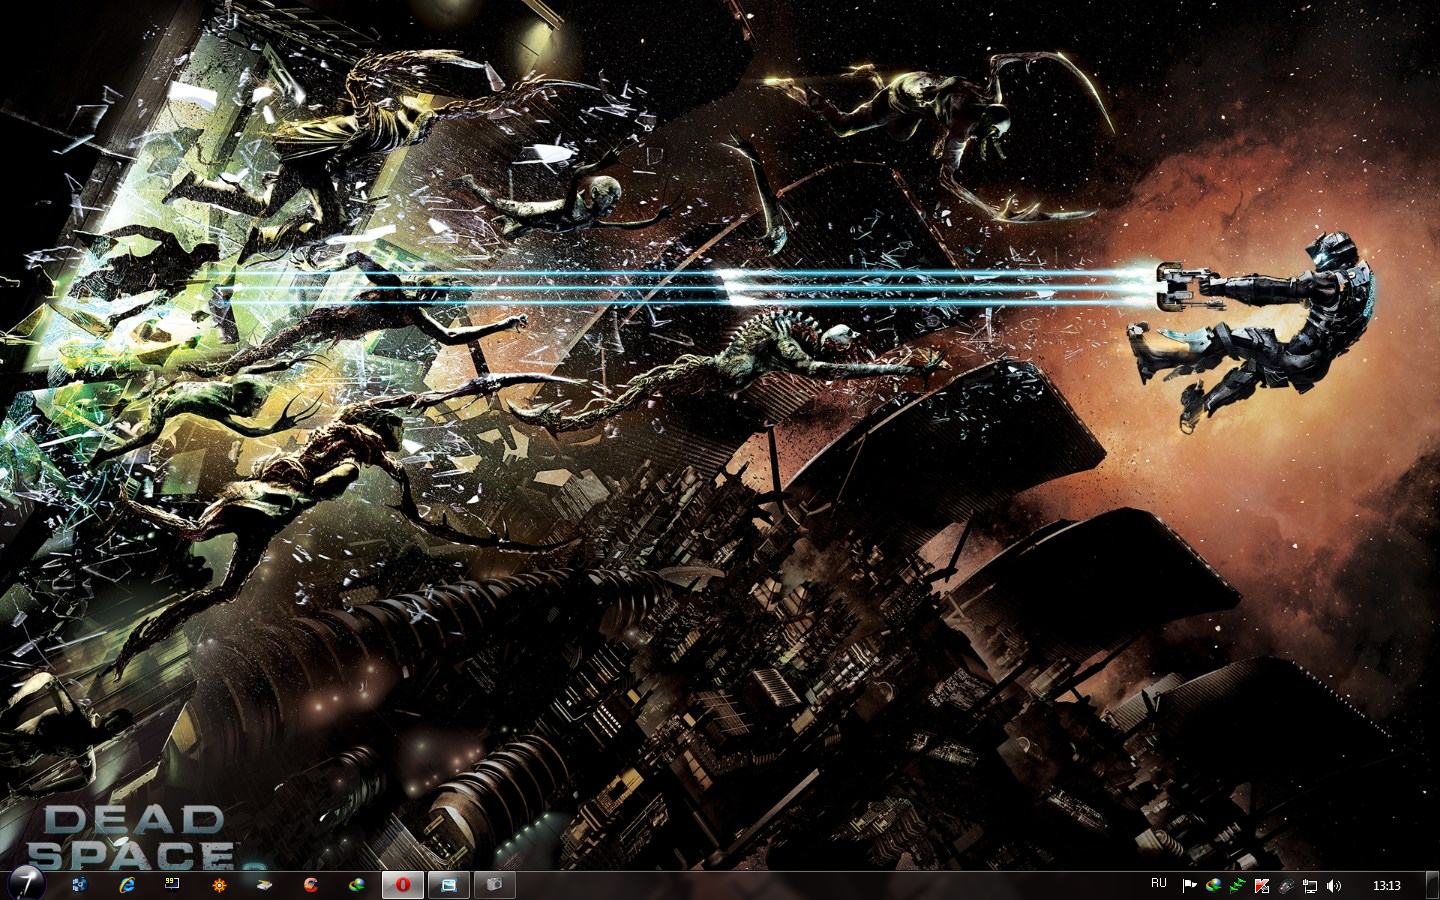
Task: Switch to the picture viewer taskbar window
Action: click(x=449, y=885)
